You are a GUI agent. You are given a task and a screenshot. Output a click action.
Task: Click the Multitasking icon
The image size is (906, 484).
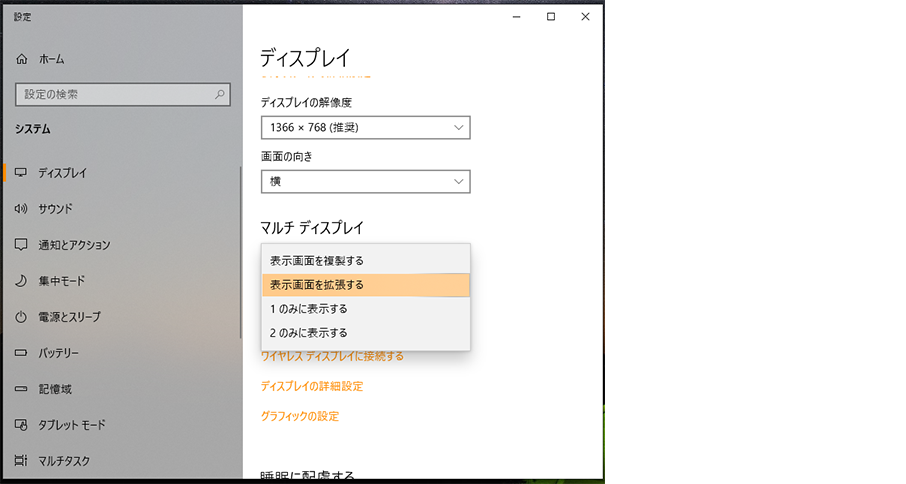coord(21,460)
